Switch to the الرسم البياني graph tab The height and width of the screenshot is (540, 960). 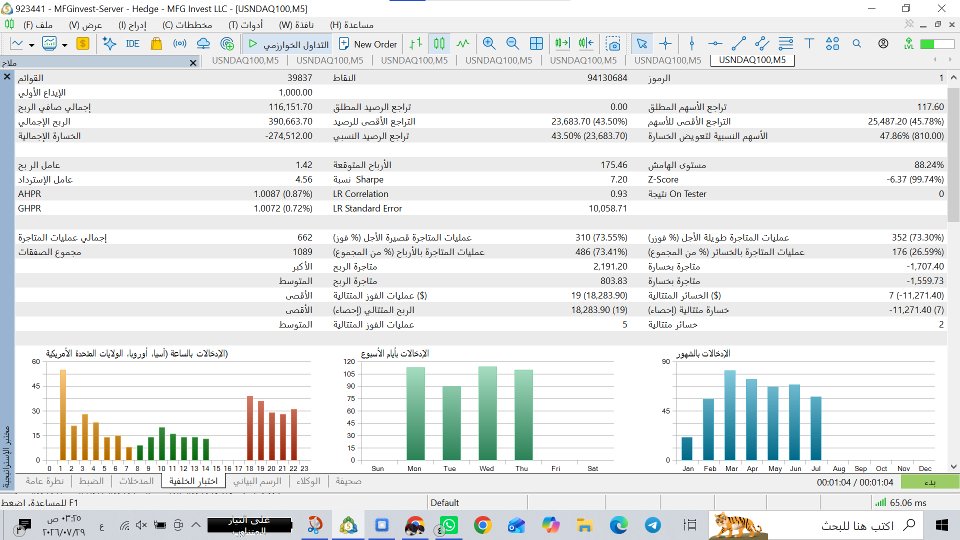coord(257,481)
